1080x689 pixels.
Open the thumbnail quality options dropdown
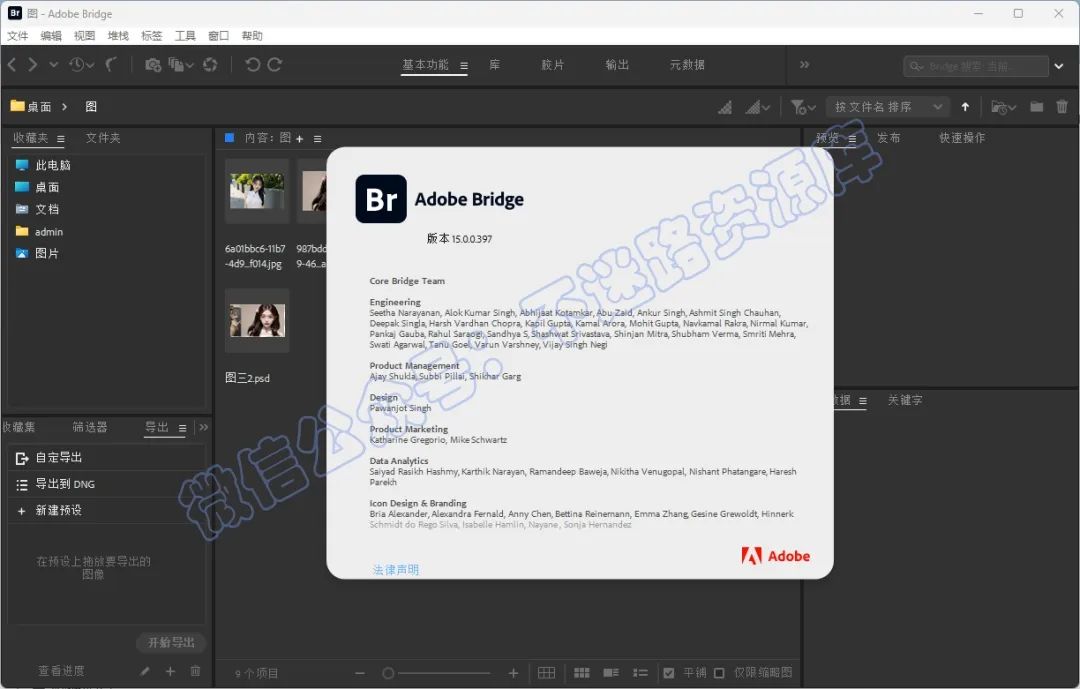click(x=758, y=107)
